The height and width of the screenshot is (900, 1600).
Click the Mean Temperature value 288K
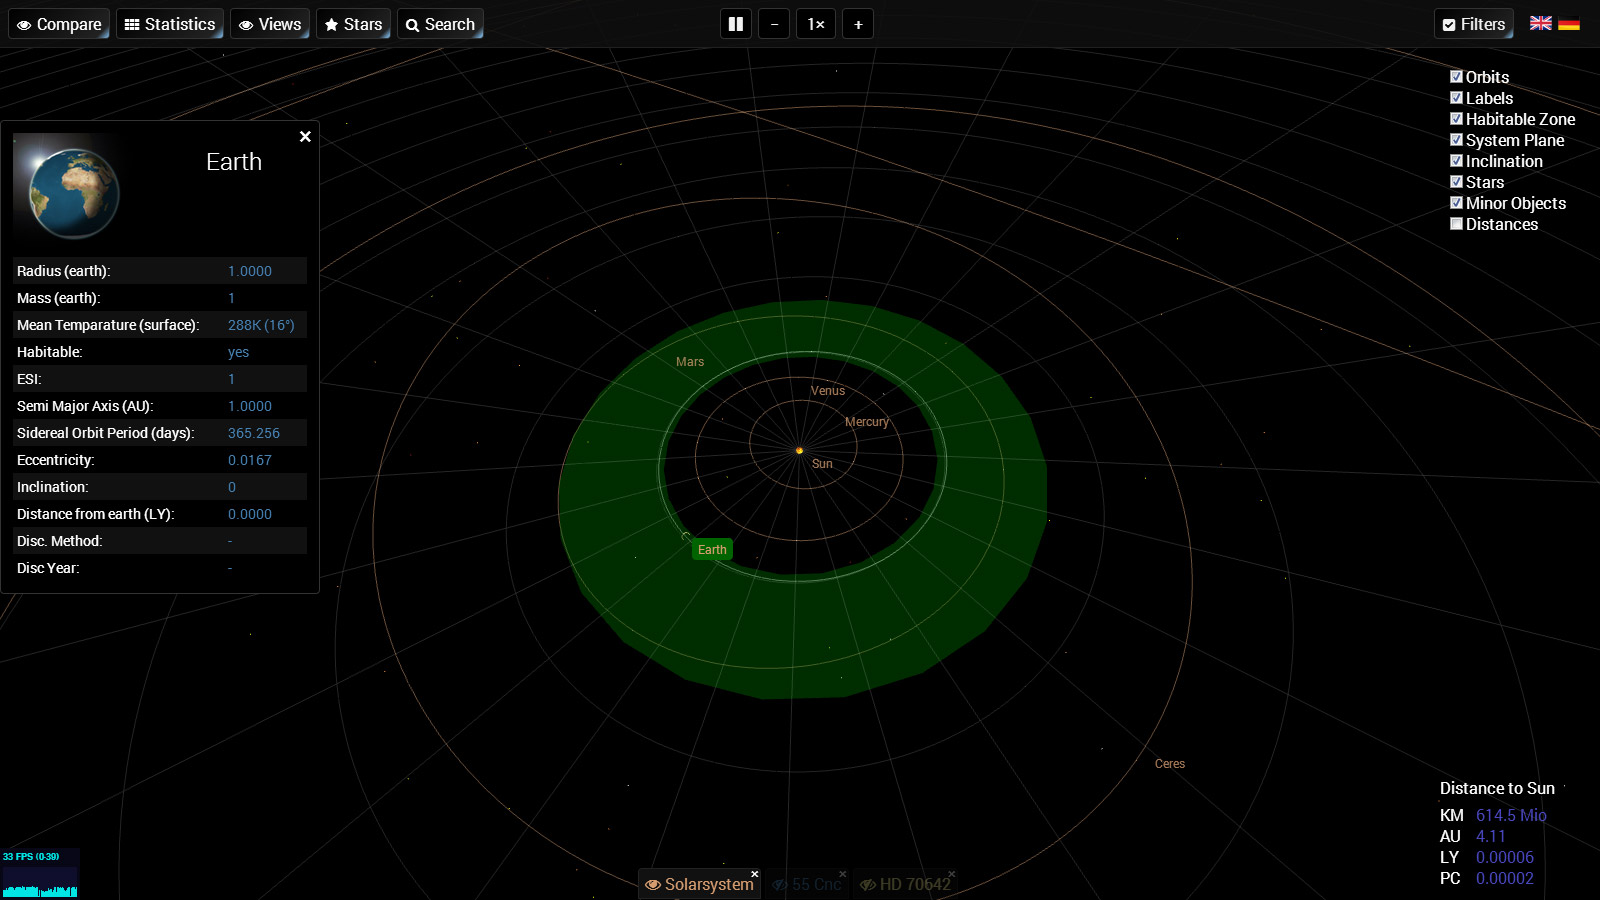pyautogui.click(x=261, y=325)
